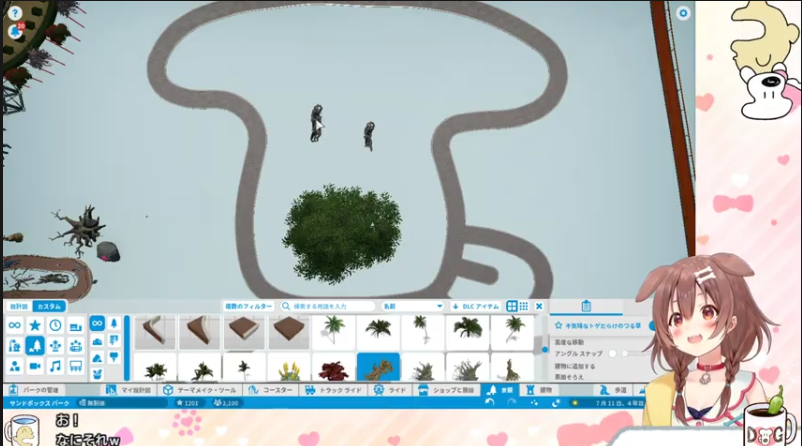Open the help question mark button
Viewport: 802px width, 446px height.
tap(14, 13)
